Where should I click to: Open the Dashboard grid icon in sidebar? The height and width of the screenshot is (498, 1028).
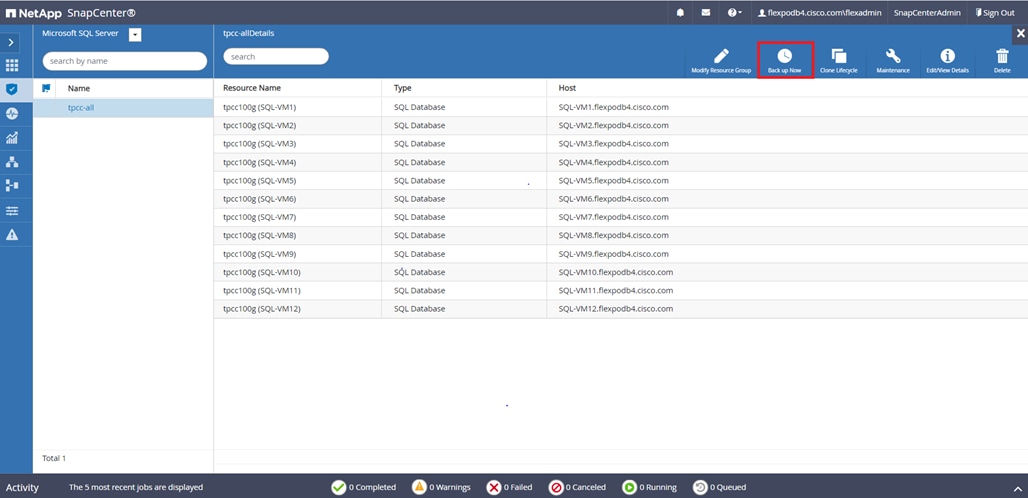click(x=11, y=65)
